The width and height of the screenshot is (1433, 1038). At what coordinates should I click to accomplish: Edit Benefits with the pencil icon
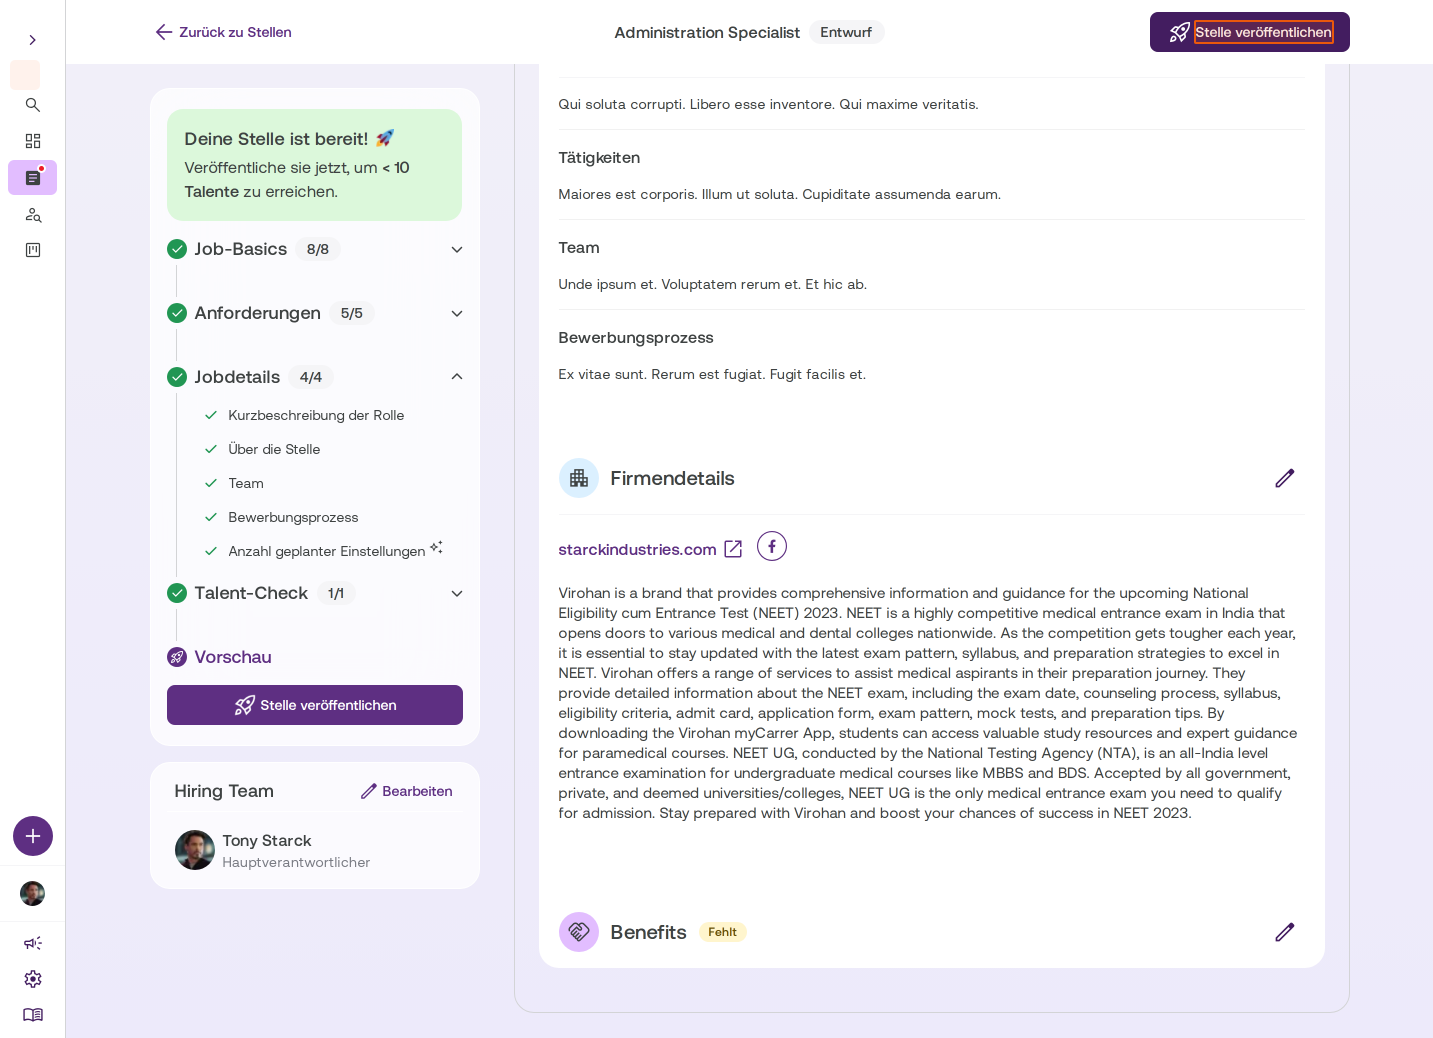[x=1285, y=932]
